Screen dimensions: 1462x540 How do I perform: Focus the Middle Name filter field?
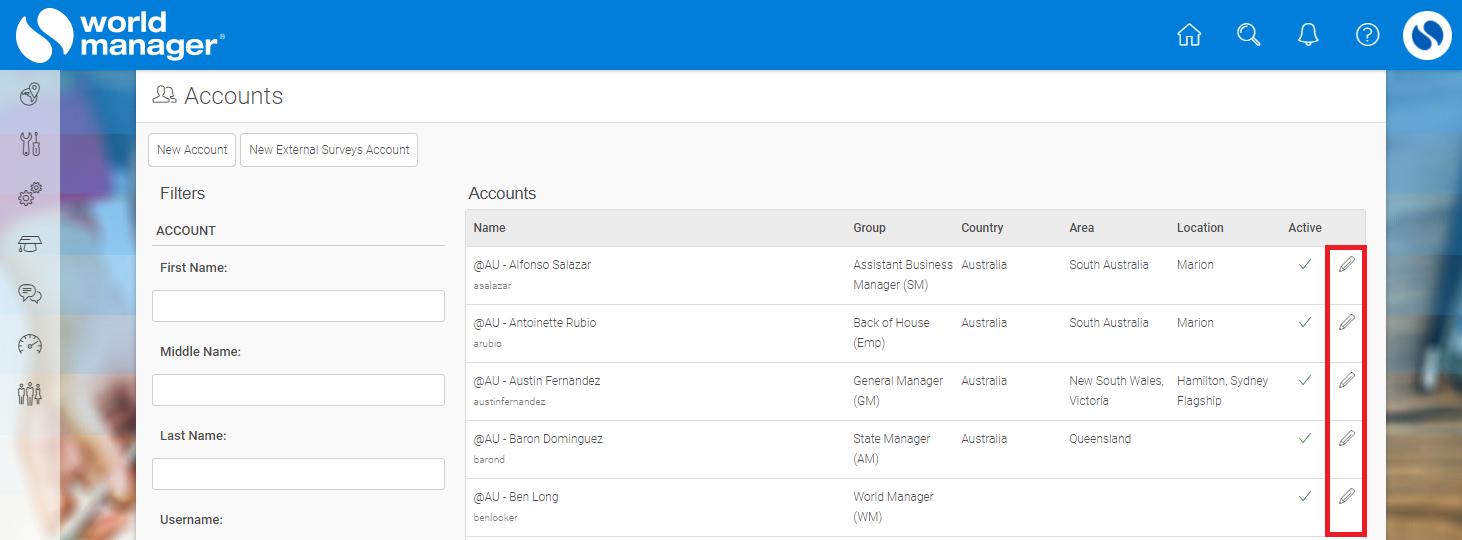tap(298, 390)
